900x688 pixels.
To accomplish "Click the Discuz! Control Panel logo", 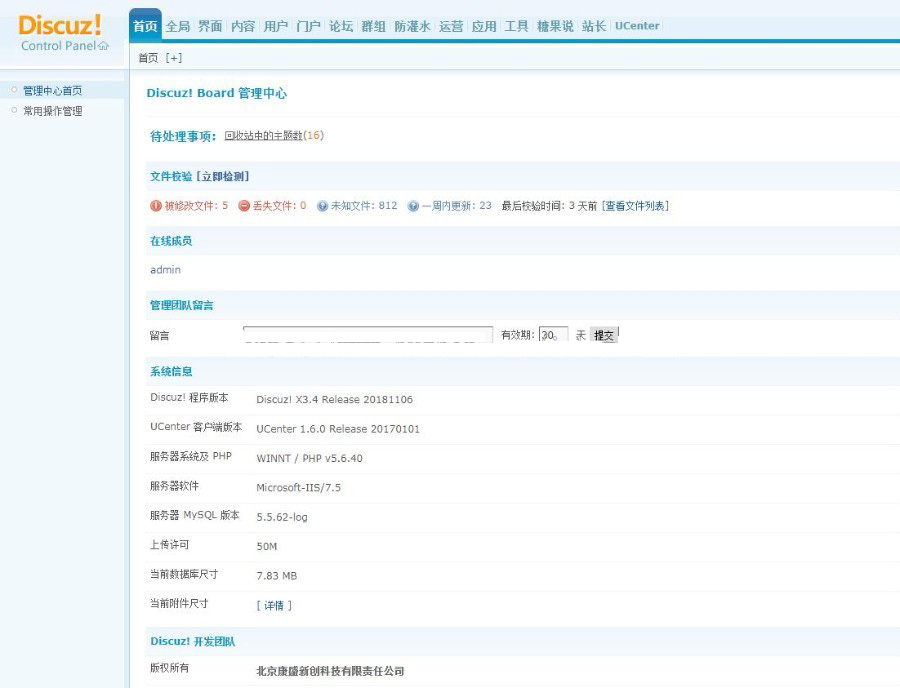I will 62,32.
